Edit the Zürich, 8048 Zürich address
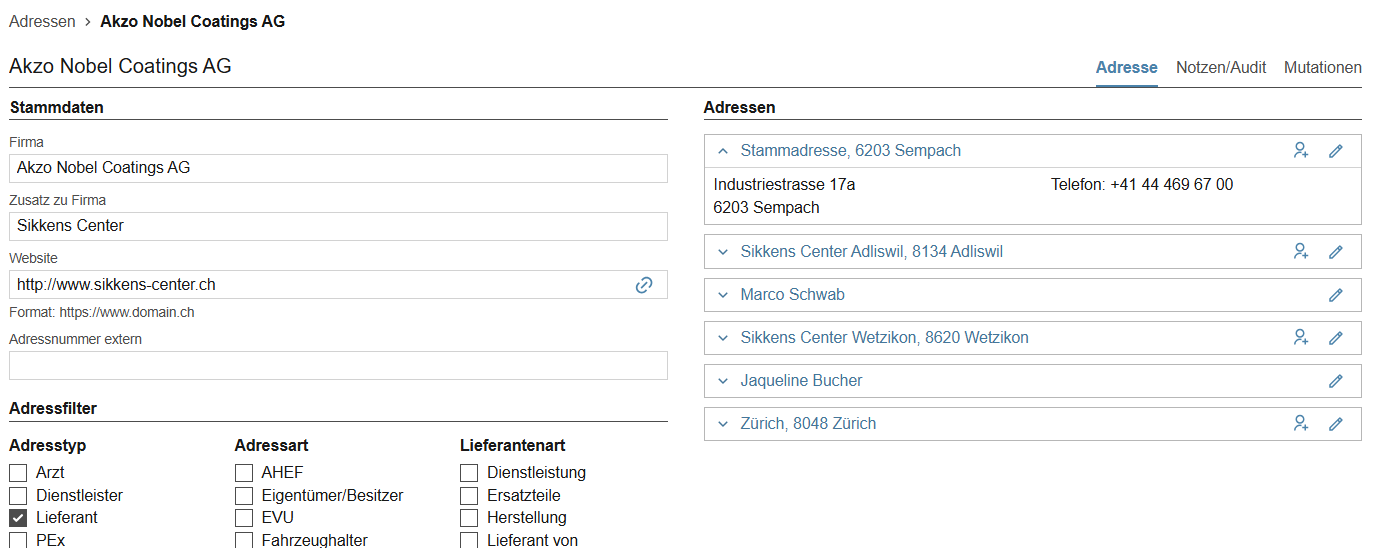 pos(1335,424)
